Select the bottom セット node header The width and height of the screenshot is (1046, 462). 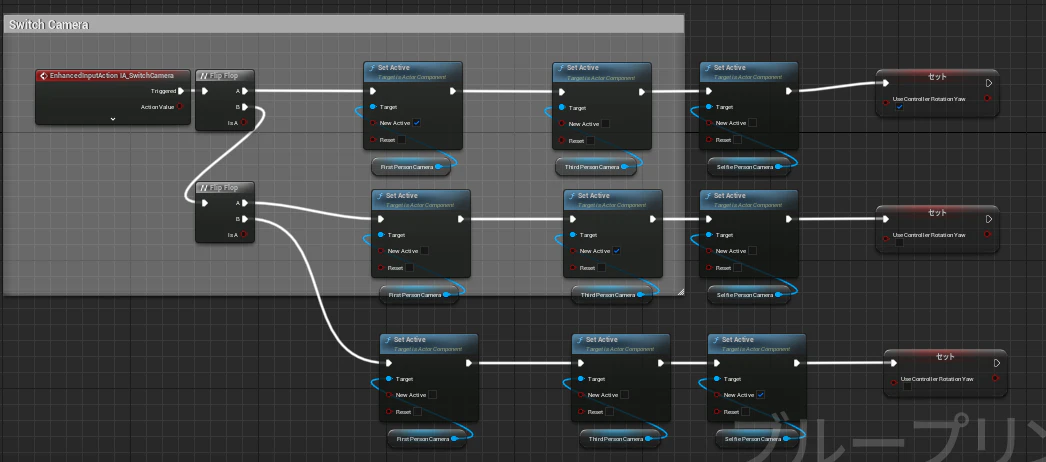click(945, 356)
